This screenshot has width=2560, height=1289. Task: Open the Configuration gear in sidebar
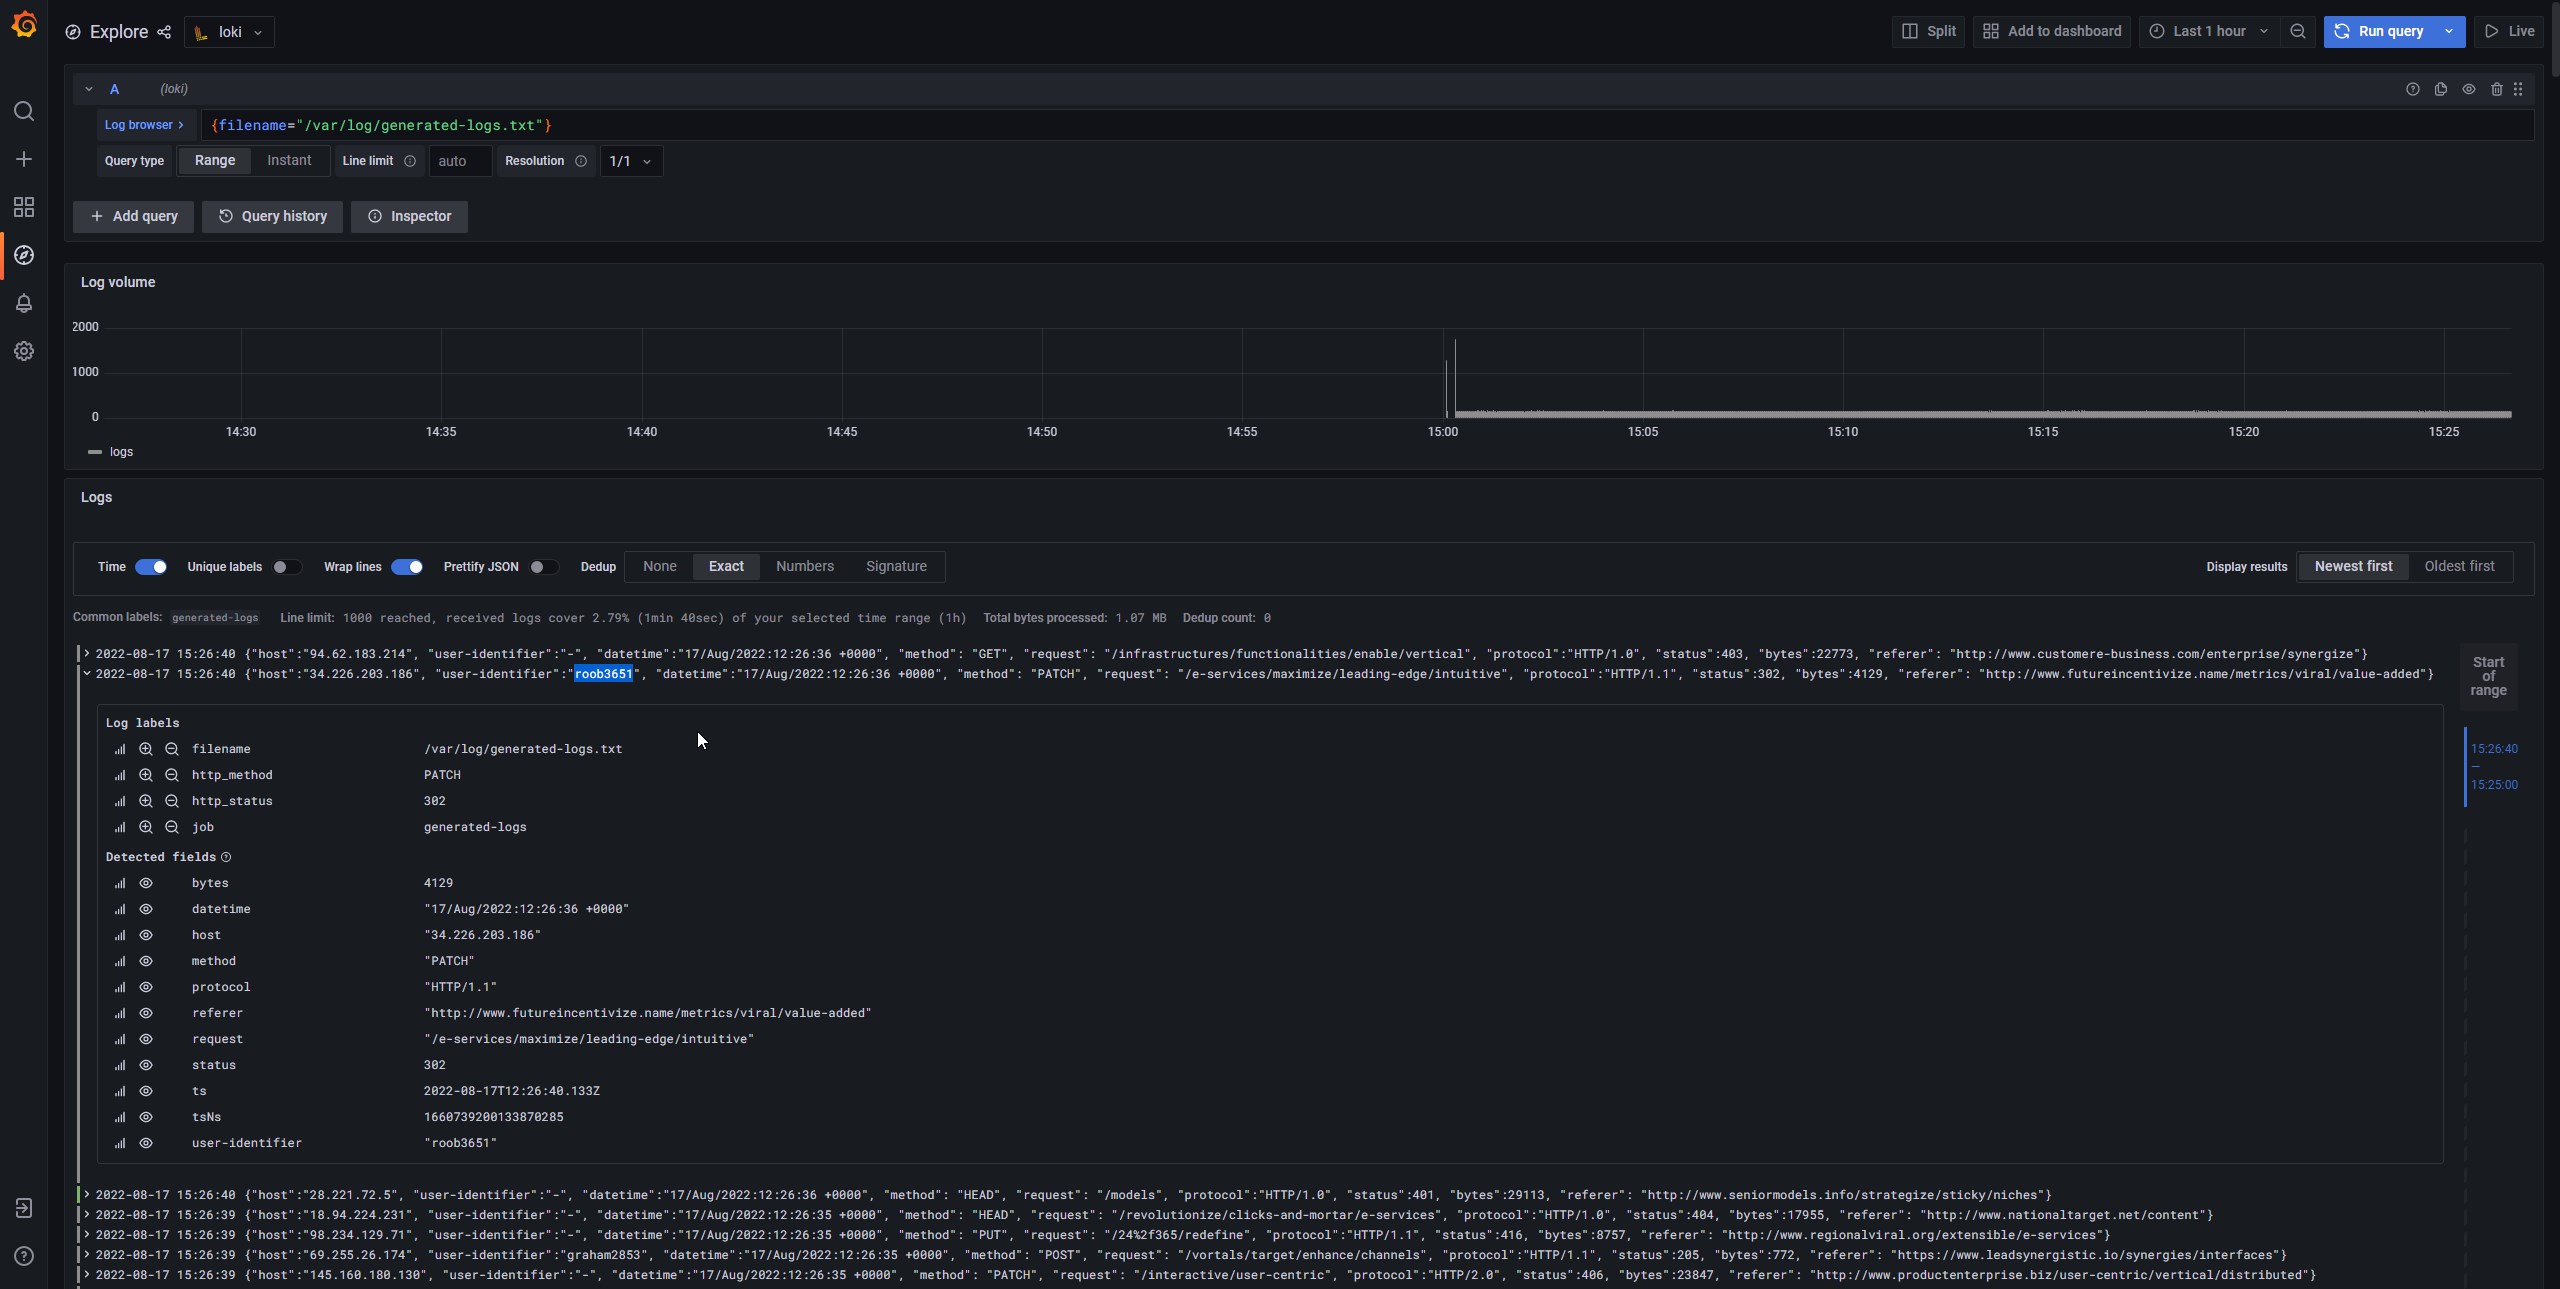(x=24, y=351)
